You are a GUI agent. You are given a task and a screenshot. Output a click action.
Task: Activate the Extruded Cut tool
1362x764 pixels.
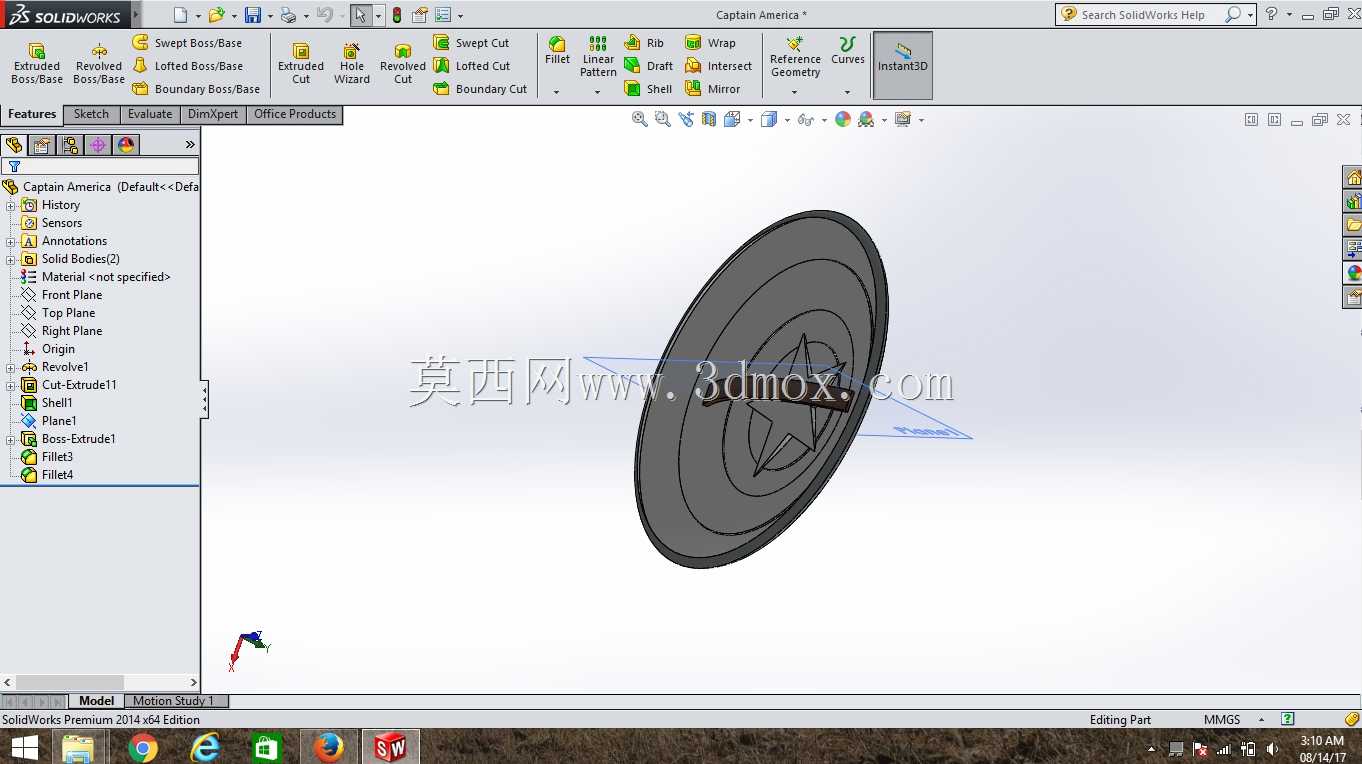(301, 64)
